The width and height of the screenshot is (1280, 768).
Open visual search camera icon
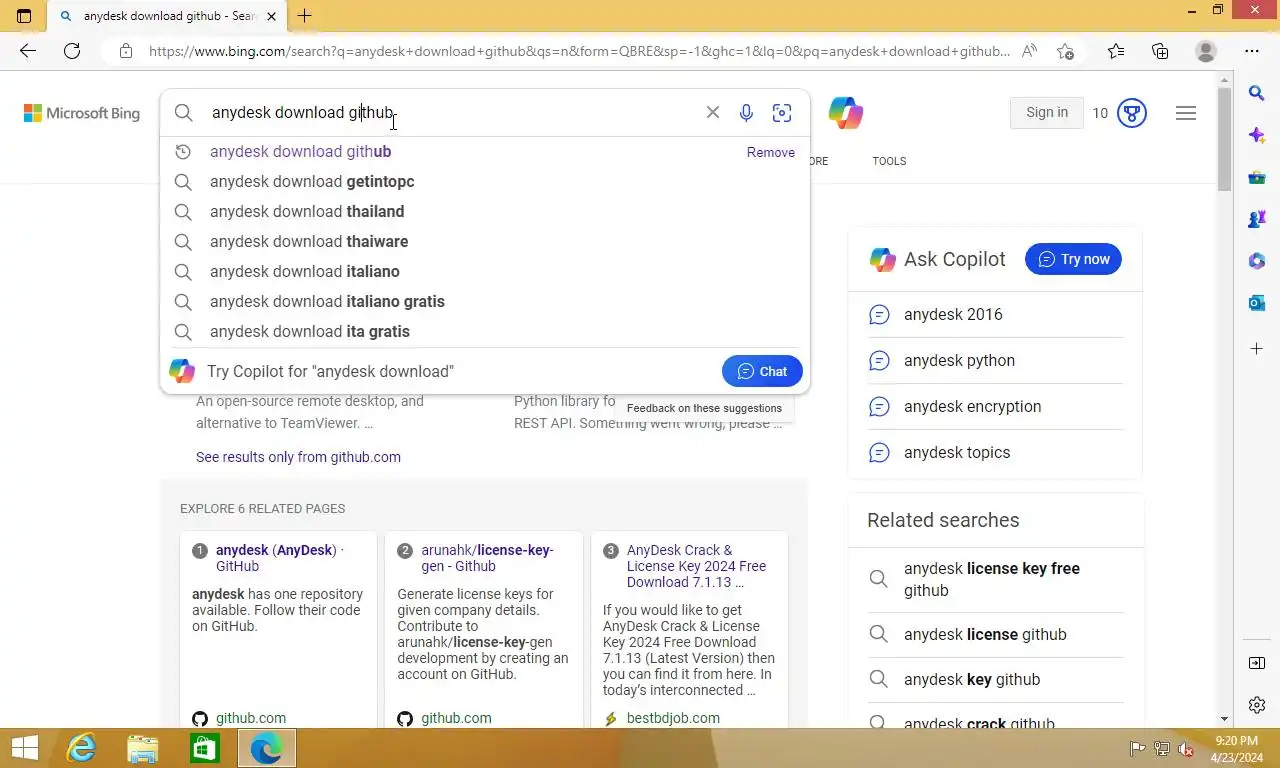[782, 113]
